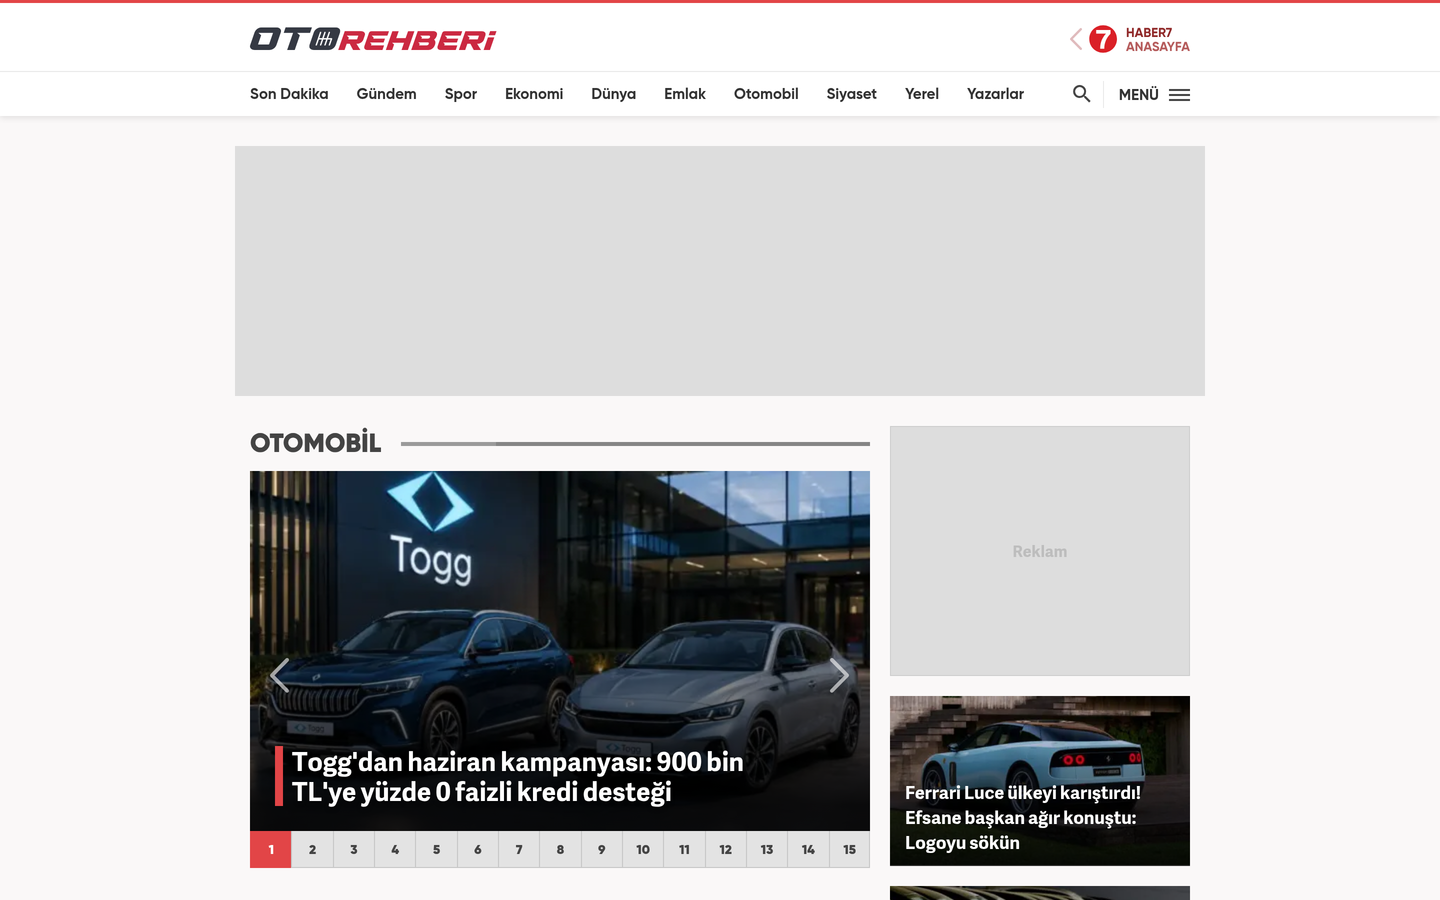The height and width of the screenshot is (900, 1440).
Task: Open the Ekonomi section
Action: (534, 94)
